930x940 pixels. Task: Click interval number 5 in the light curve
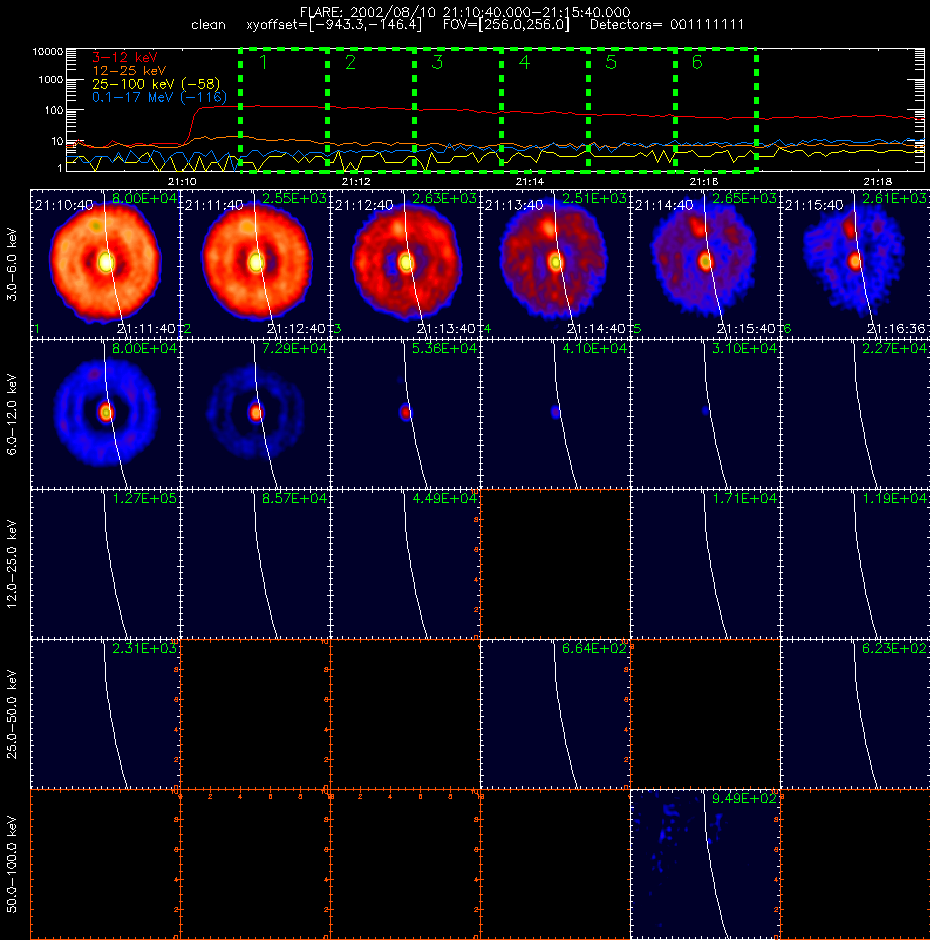coord(611,62)
